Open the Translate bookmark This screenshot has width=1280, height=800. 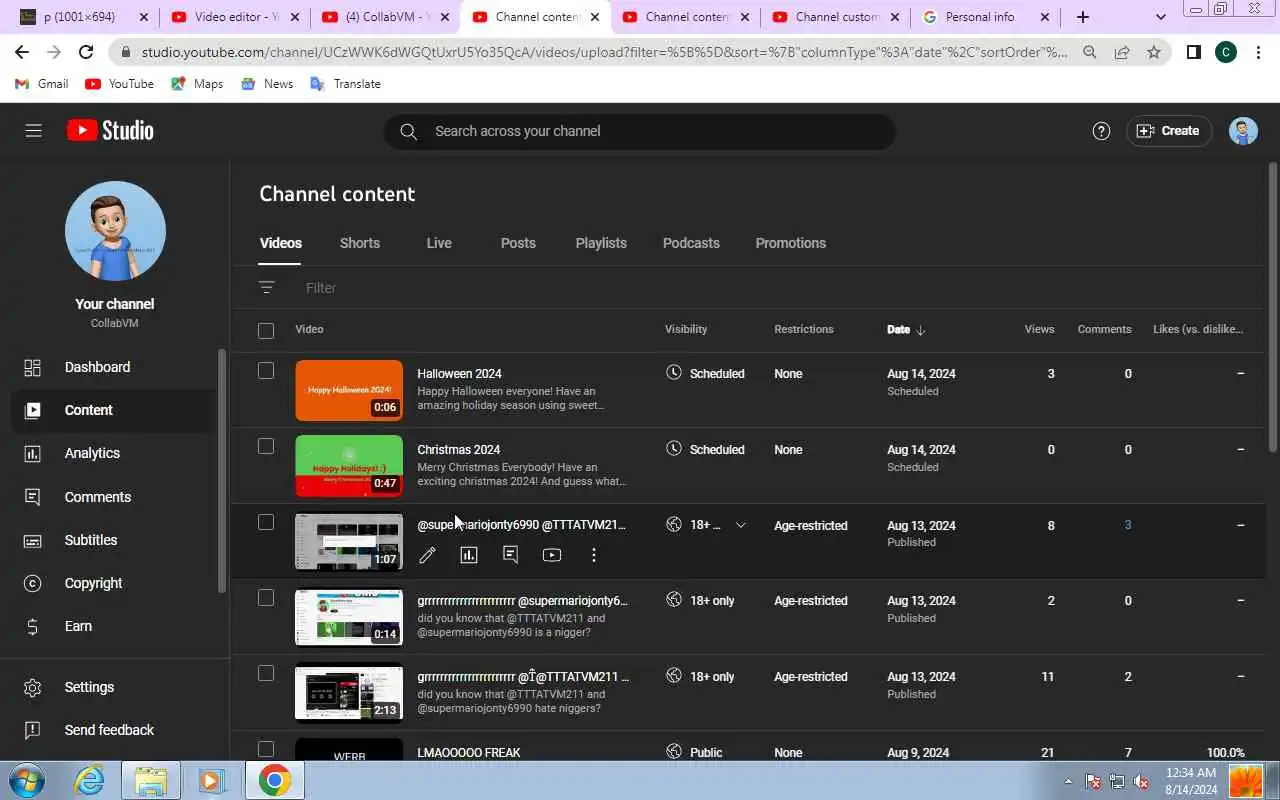point(345,84)
